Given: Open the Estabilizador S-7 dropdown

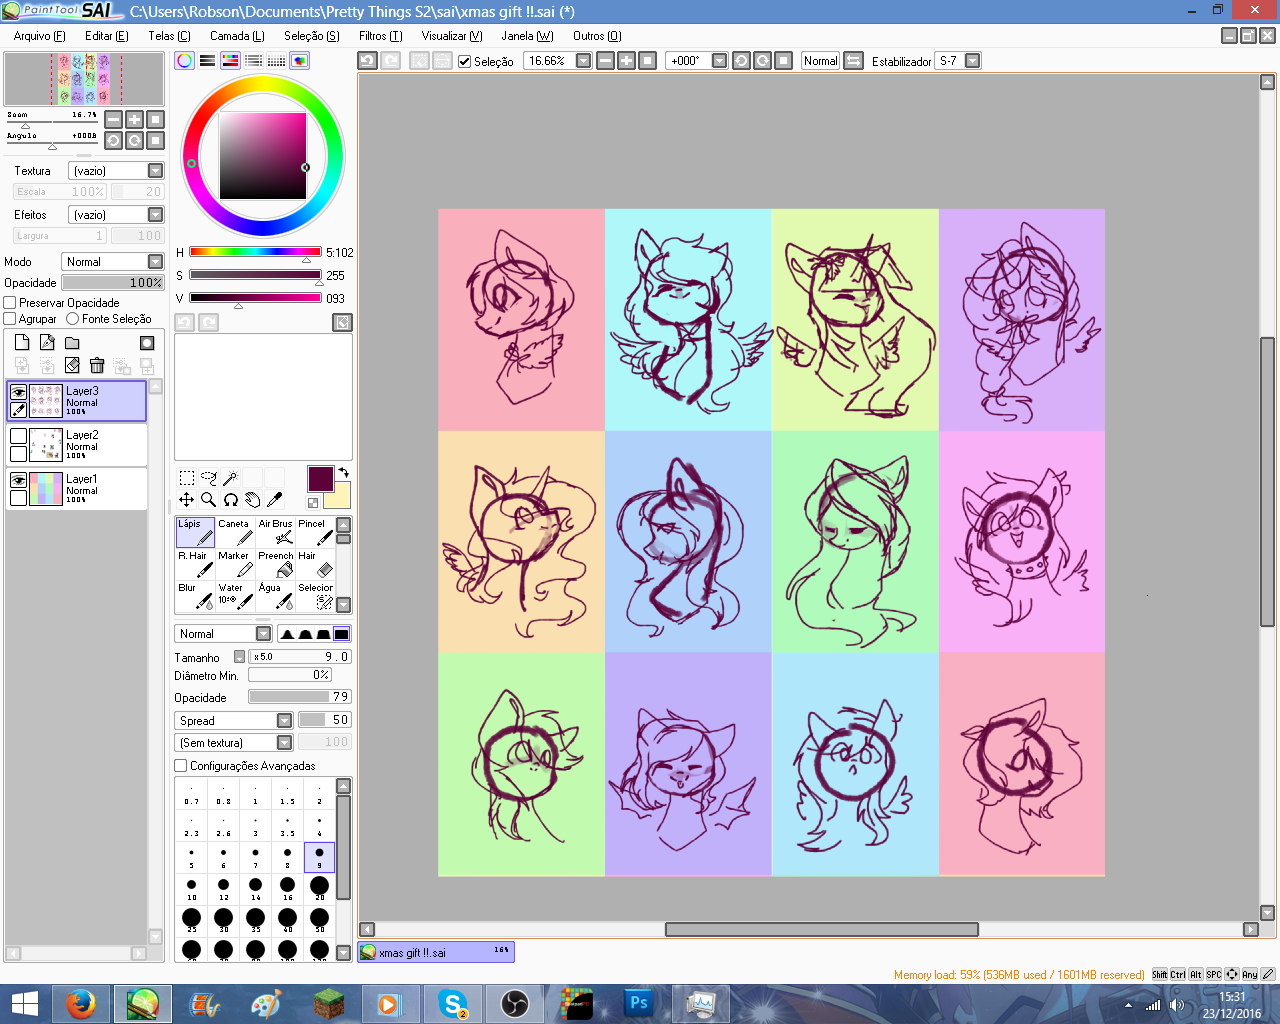Looking at the screenshot, I should (x=958, y=61).
